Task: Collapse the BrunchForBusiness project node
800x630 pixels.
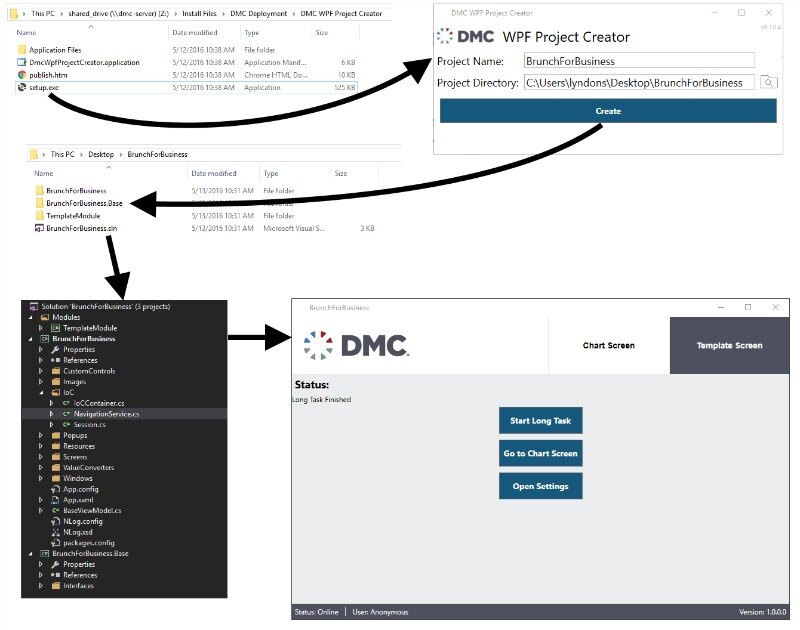Action: click(x=31, y=339)
